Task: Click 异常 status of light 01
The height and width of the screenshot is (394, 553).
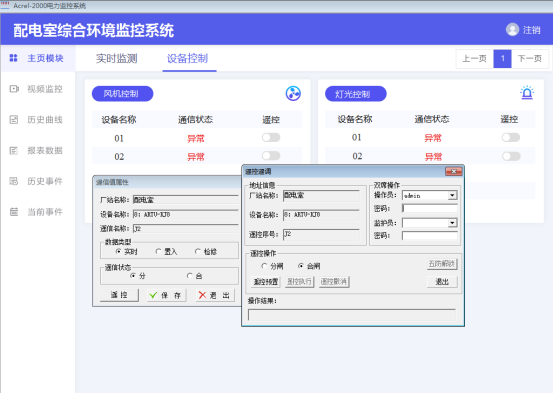Action: 433,138
